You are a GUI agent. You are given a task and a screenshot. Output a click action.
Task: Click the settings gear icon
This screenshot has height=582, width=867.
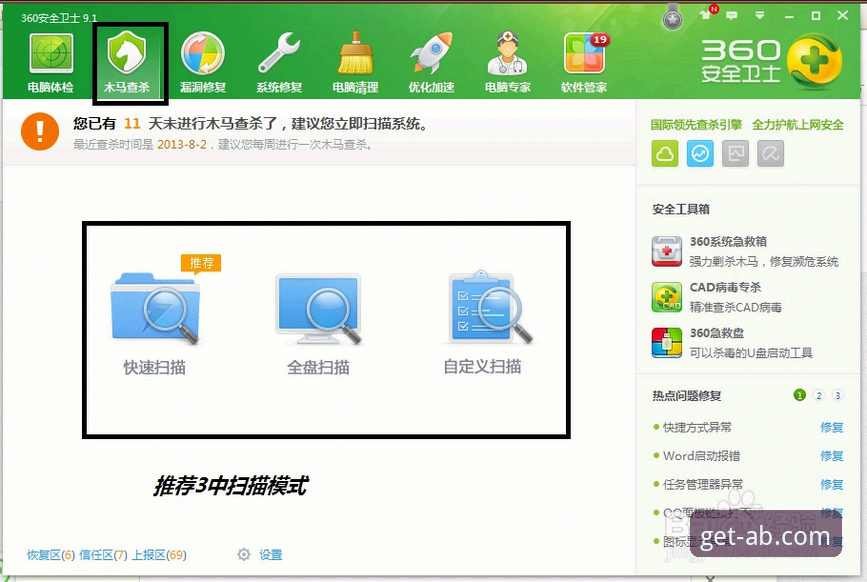tap(244, 554)
